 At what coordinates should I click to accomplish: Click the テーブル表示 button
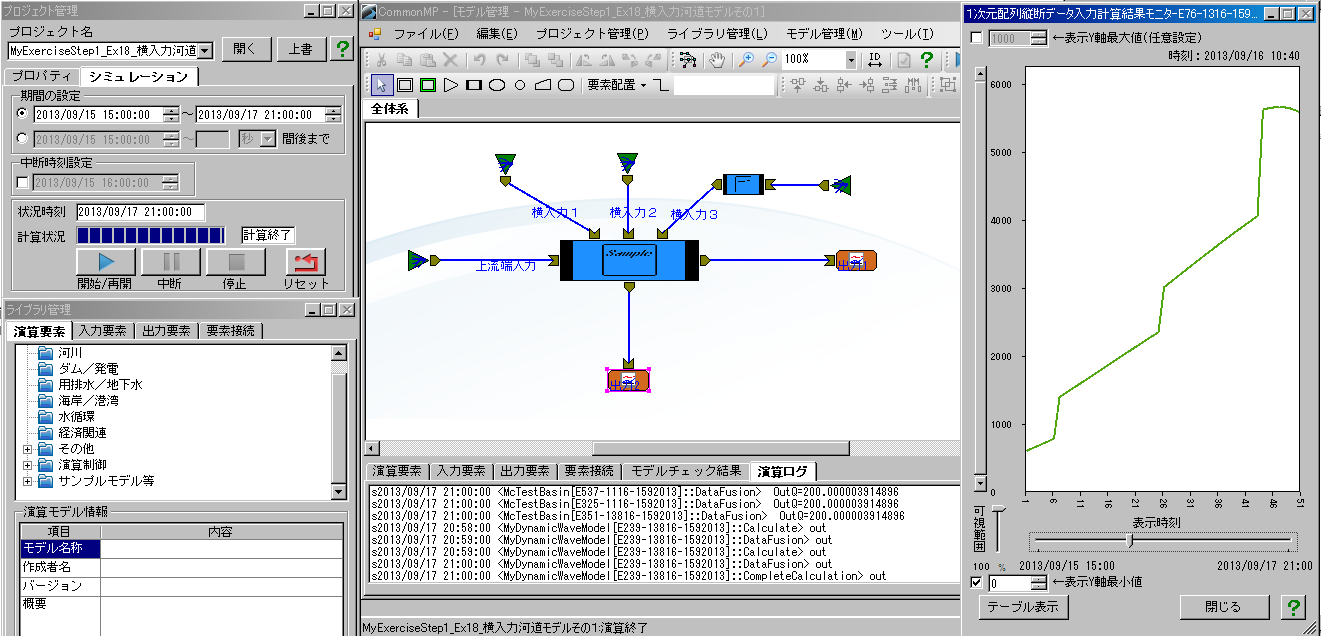[1022, 607]
